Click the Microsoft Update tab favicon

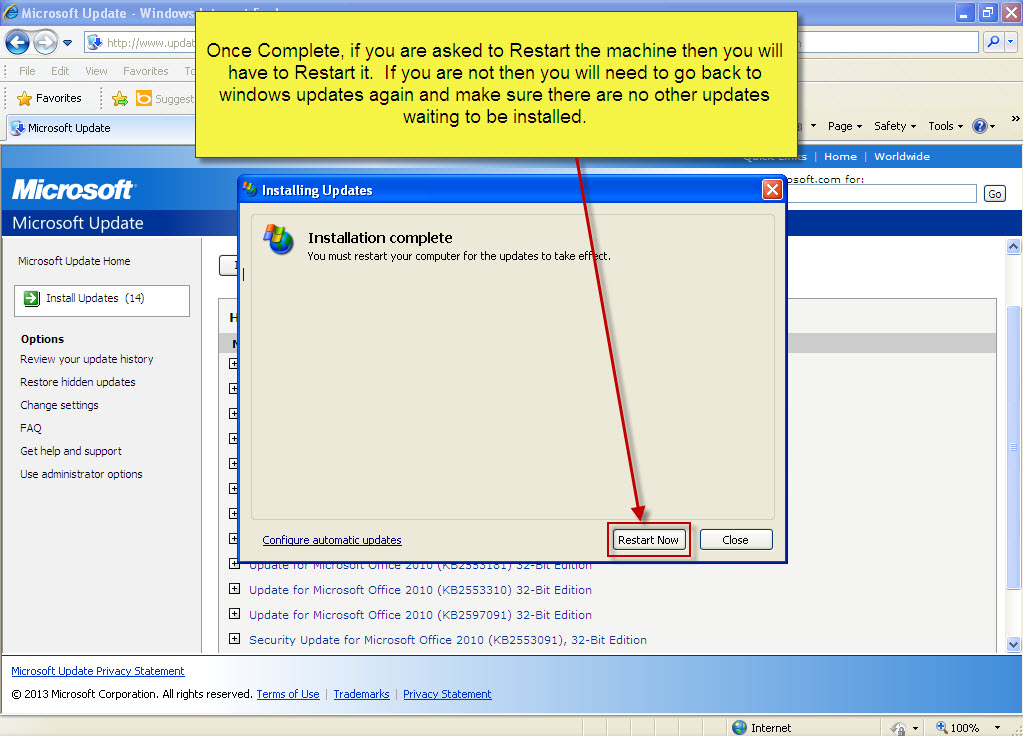(x=18, y=128)
